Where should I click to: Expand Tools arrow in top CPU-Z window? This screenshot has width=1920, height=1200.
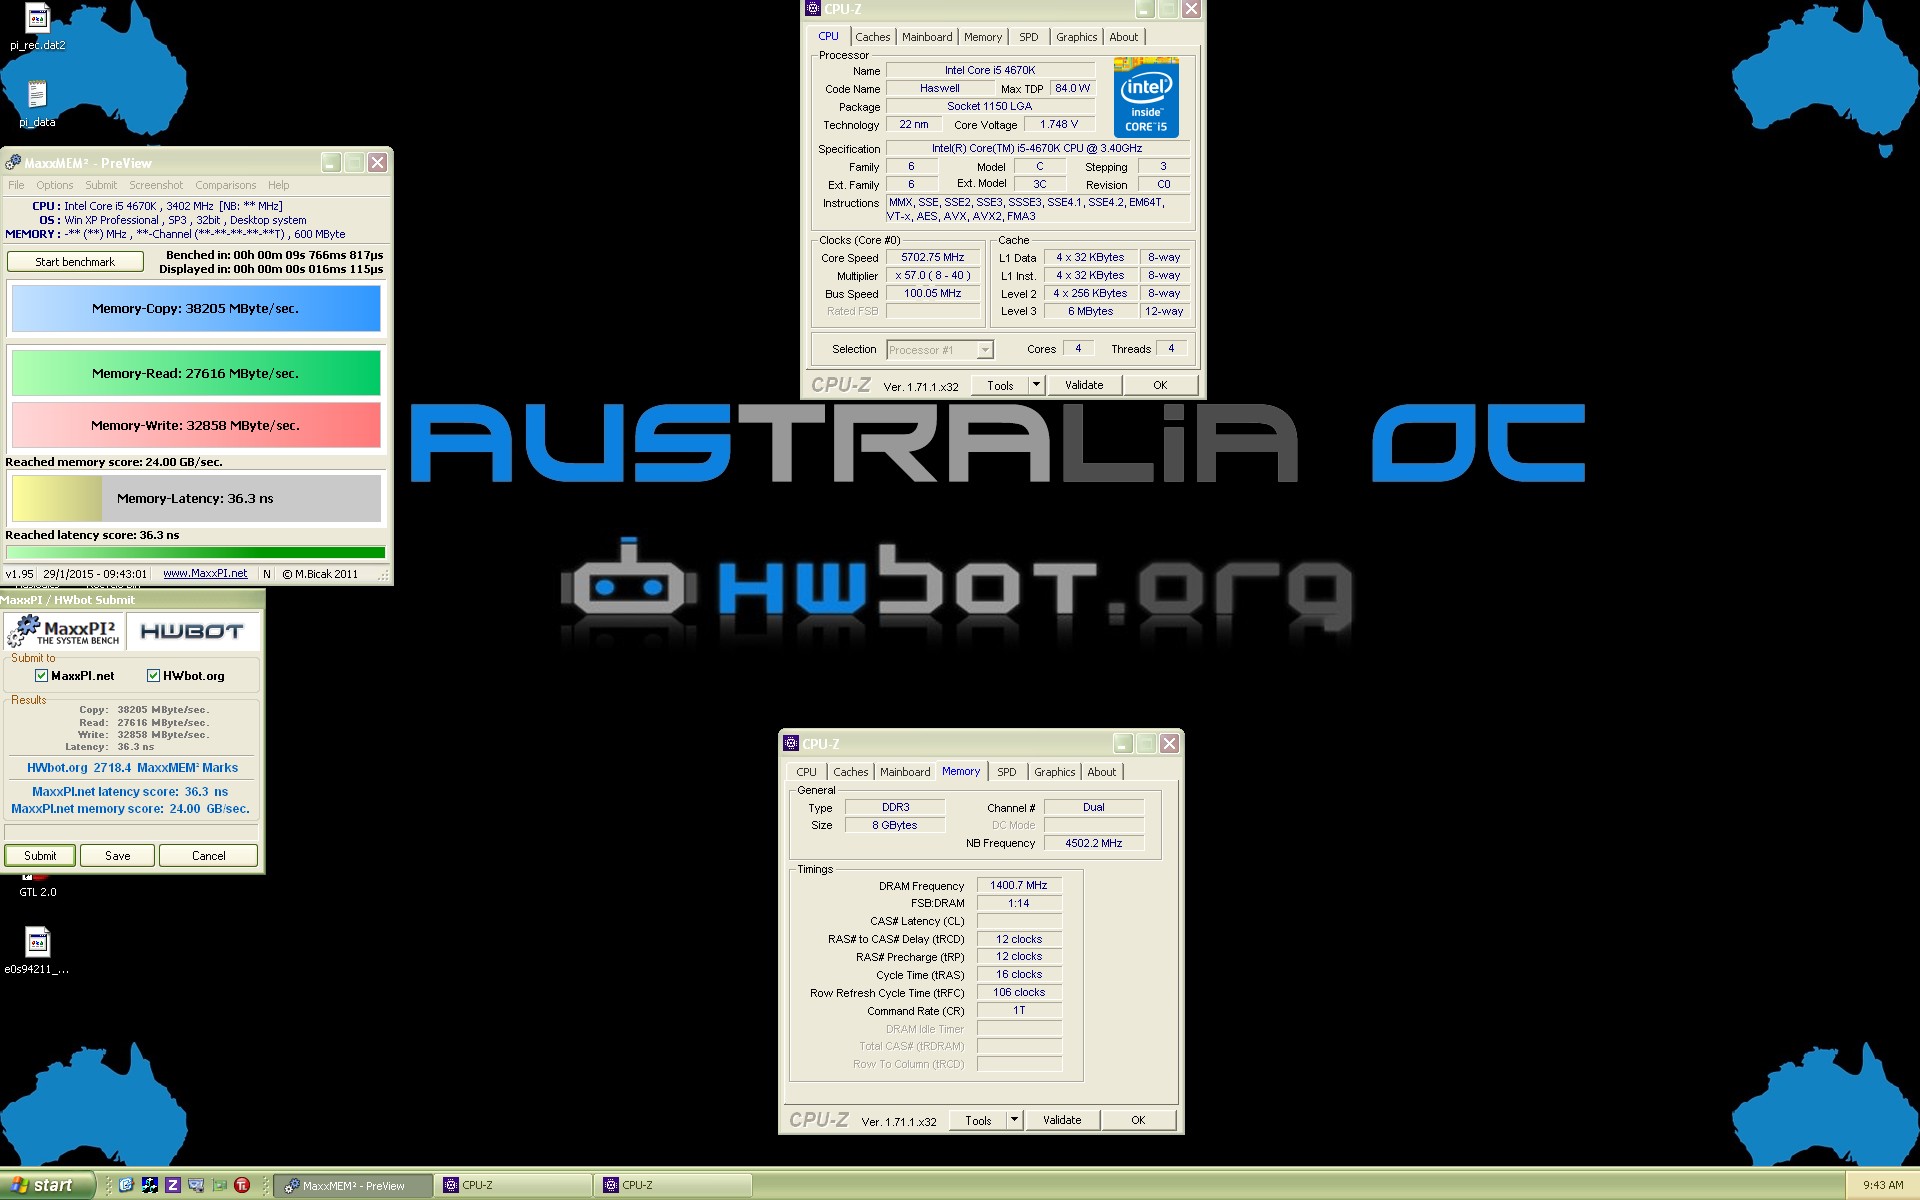click(x=1036, y=385)
